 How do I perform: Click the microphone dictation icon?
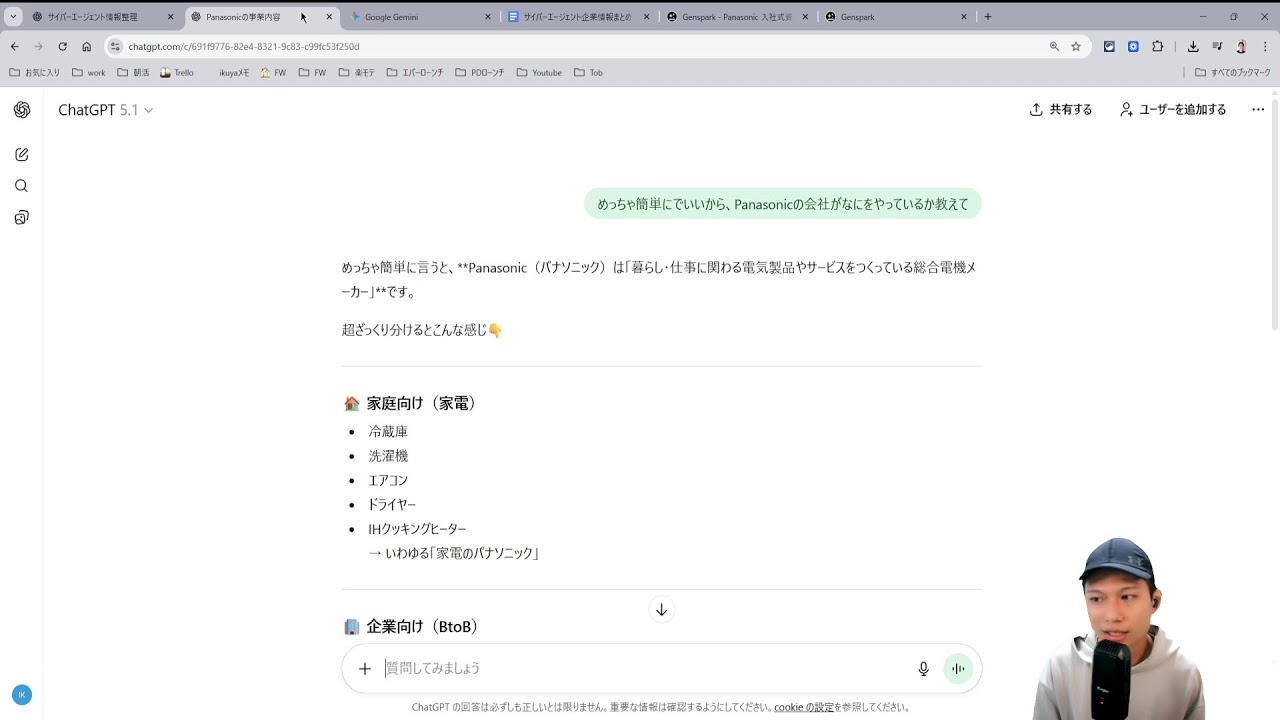[x=923, y=669]
